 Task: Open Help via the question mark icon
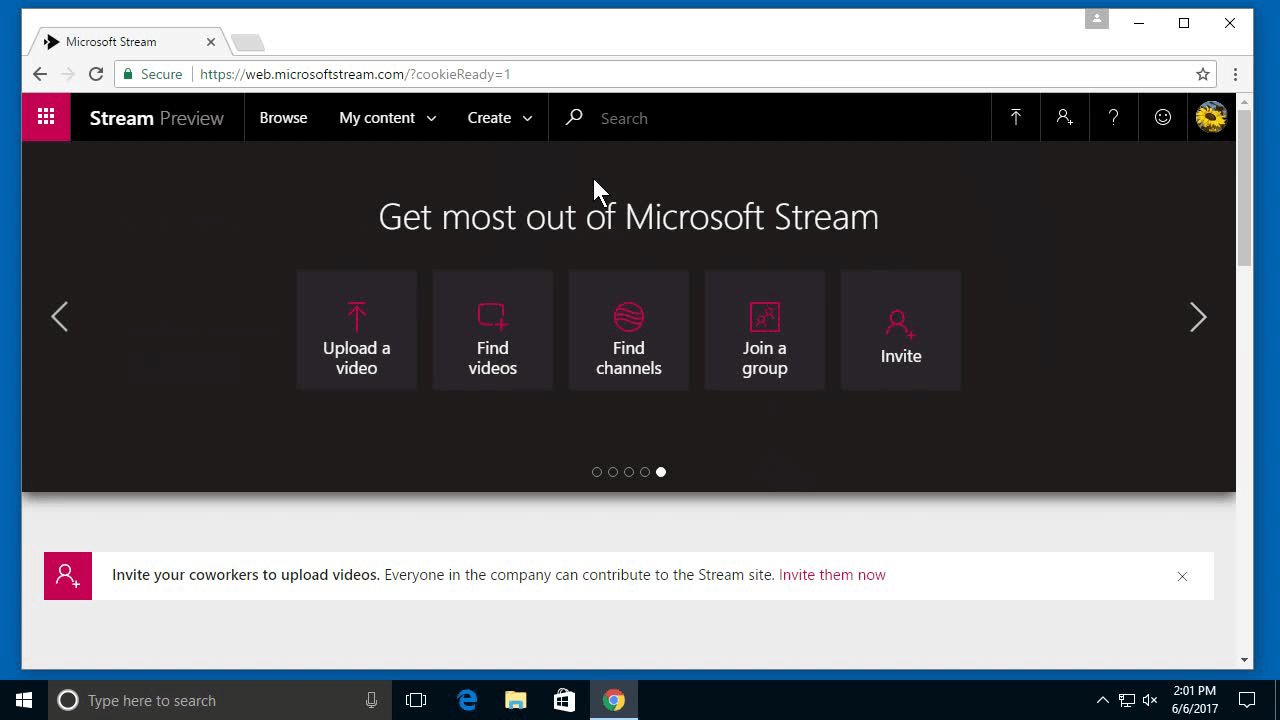click(x=1113, y=117)
